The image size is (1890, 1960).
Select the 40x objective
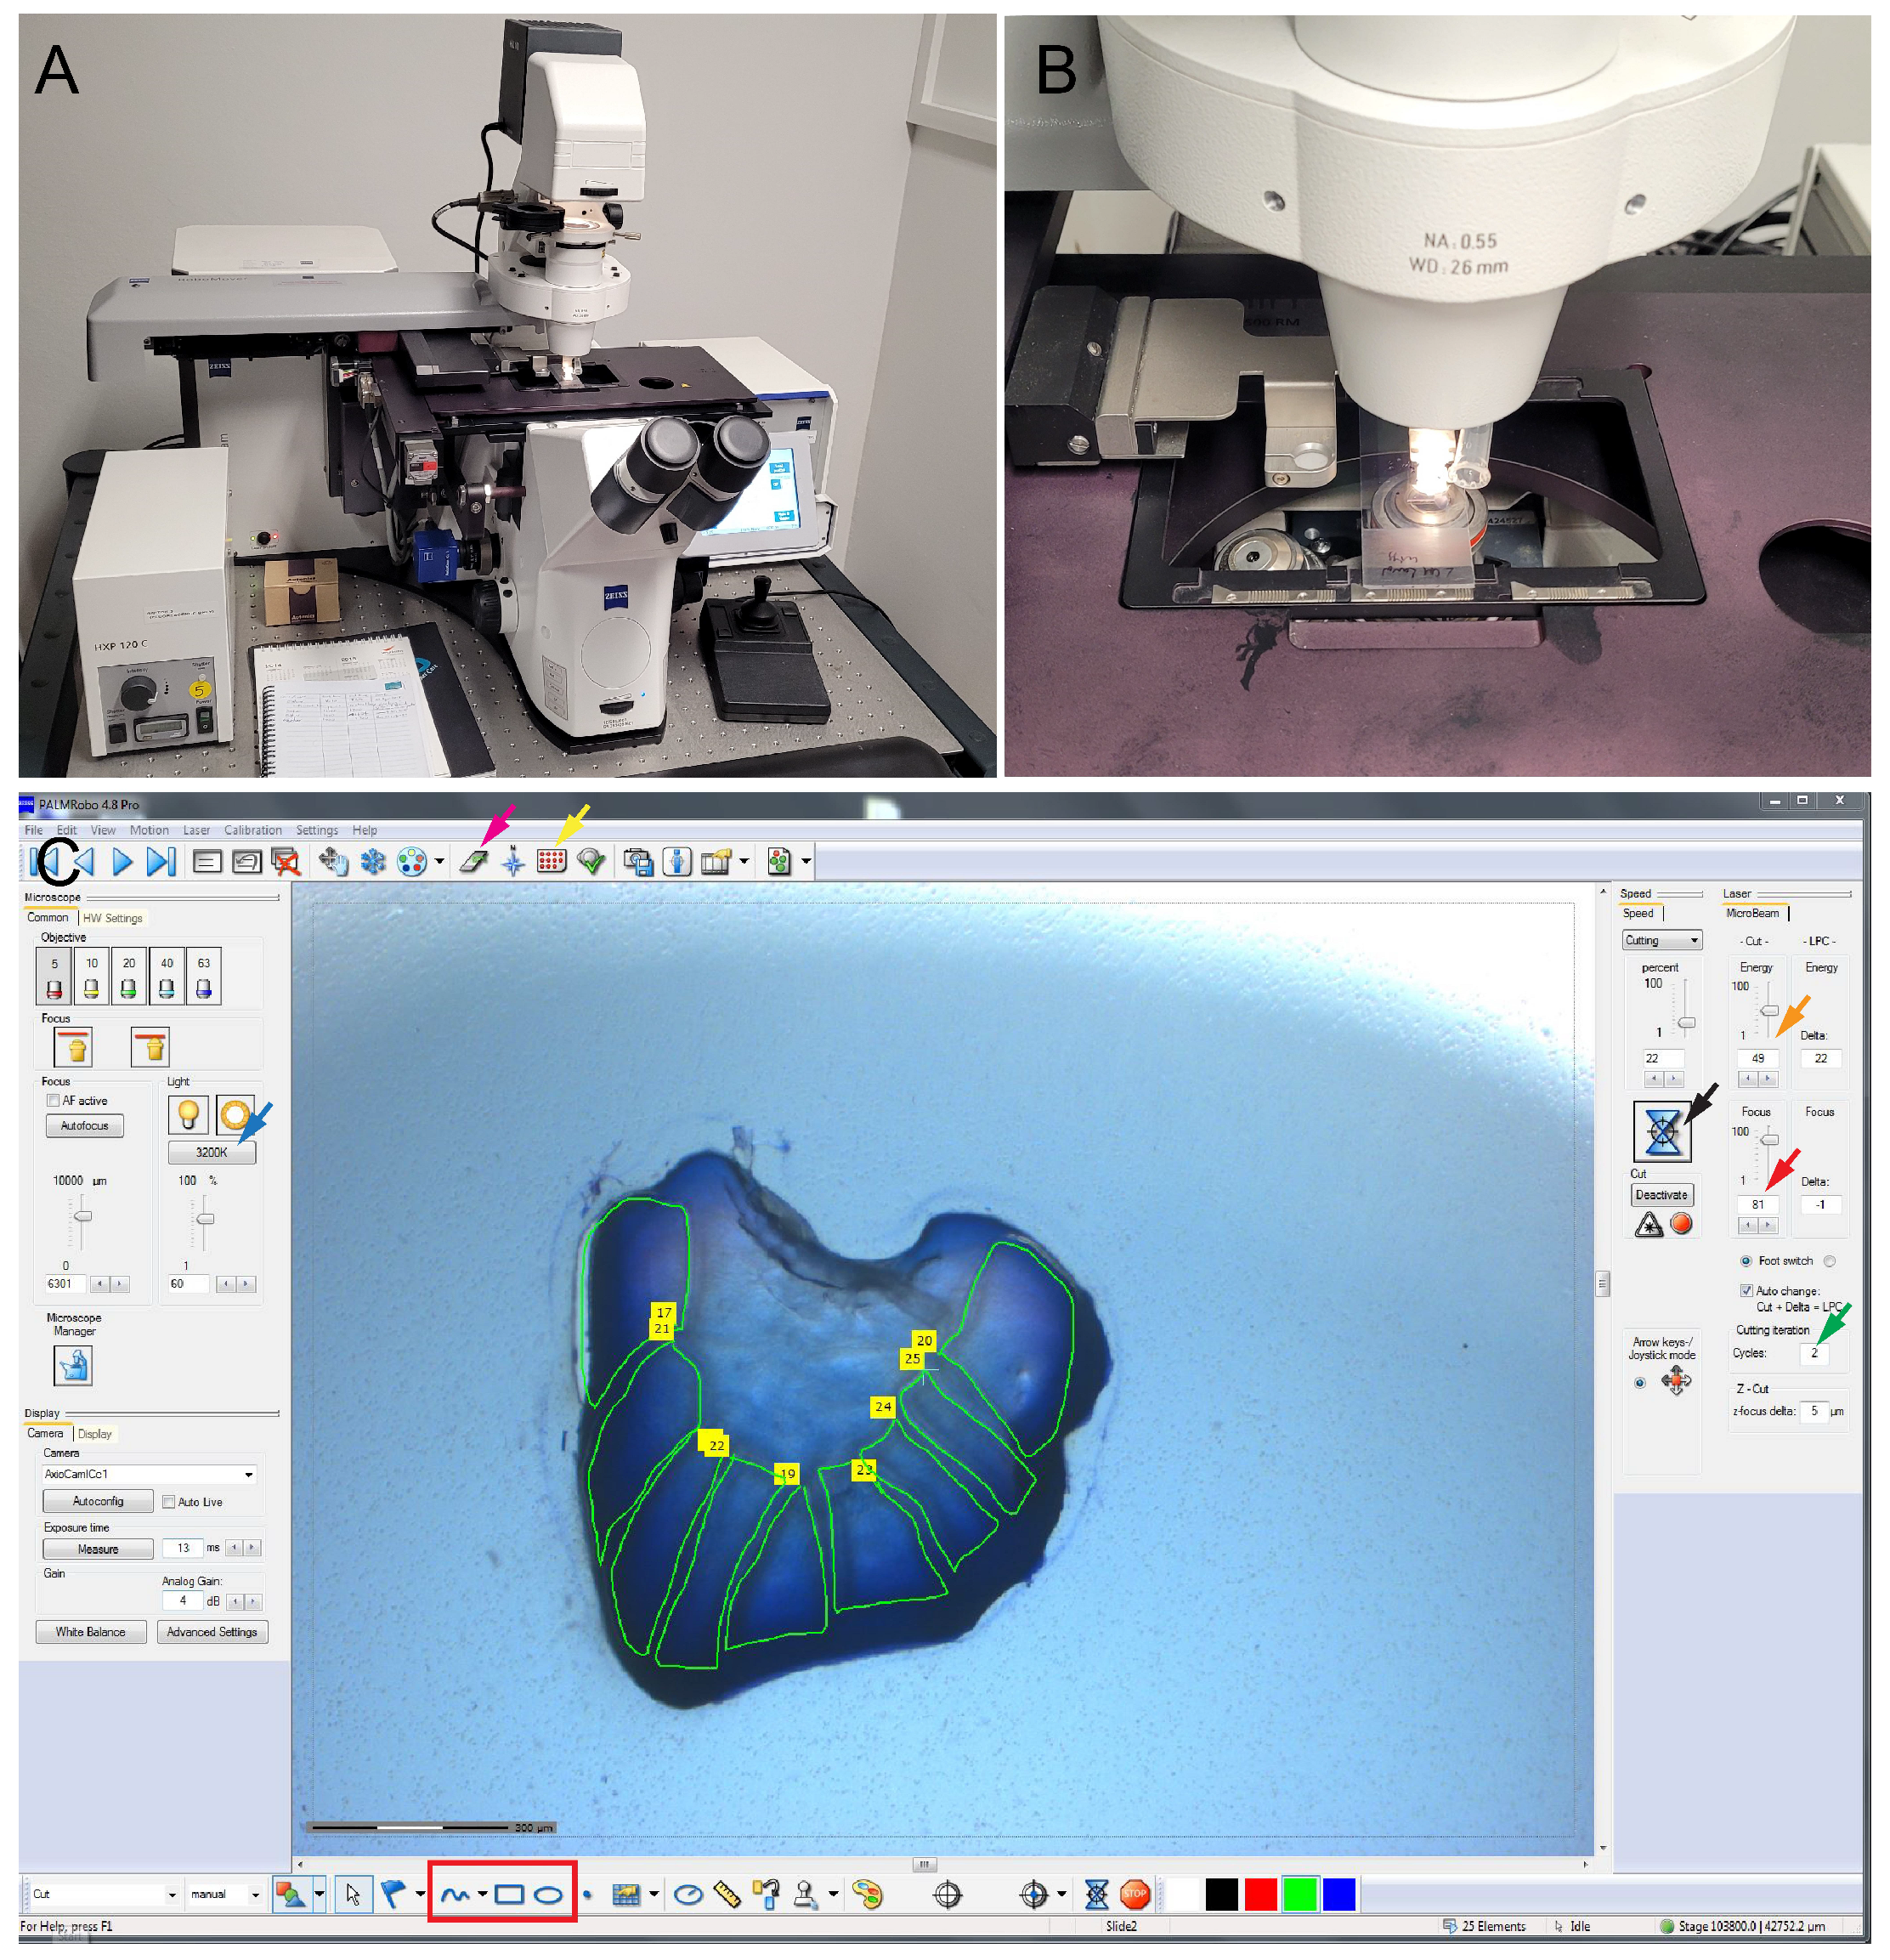(x=166, y=976)
